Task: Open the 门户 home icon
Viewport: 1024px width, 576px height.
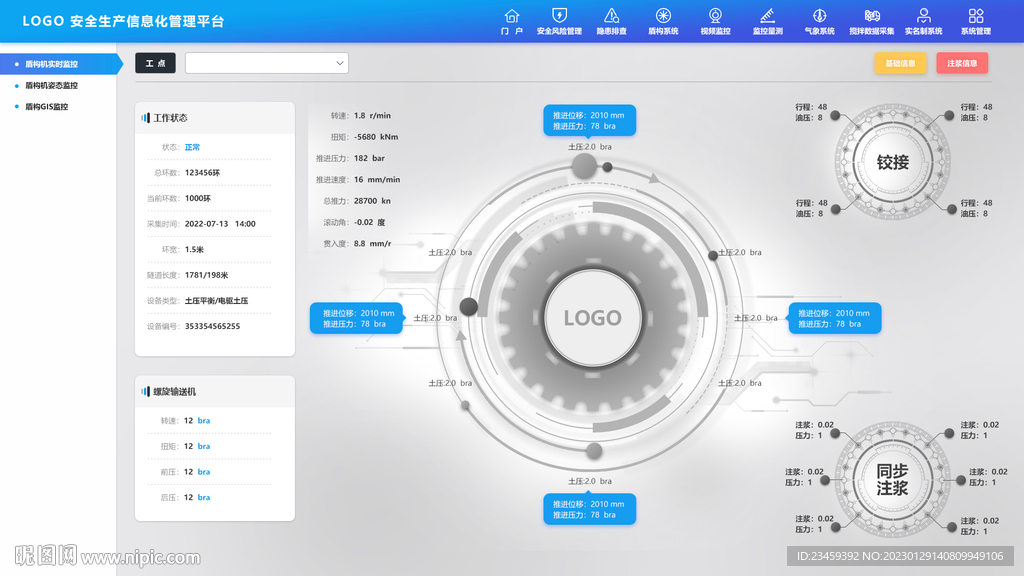Action: tap(512, 16)
